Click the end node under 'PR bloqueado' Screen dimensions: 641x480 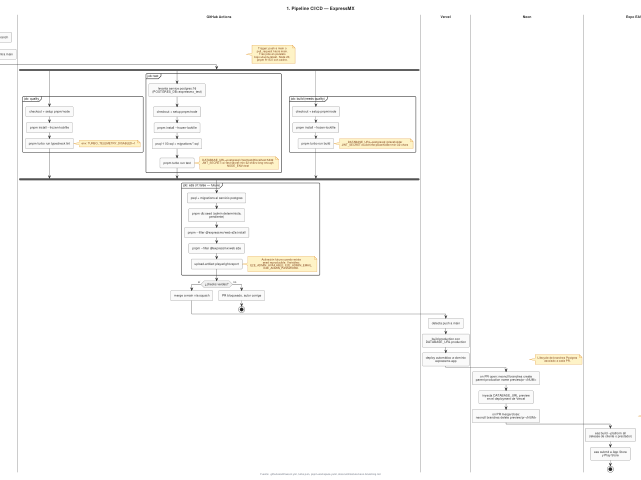(241, 310)
